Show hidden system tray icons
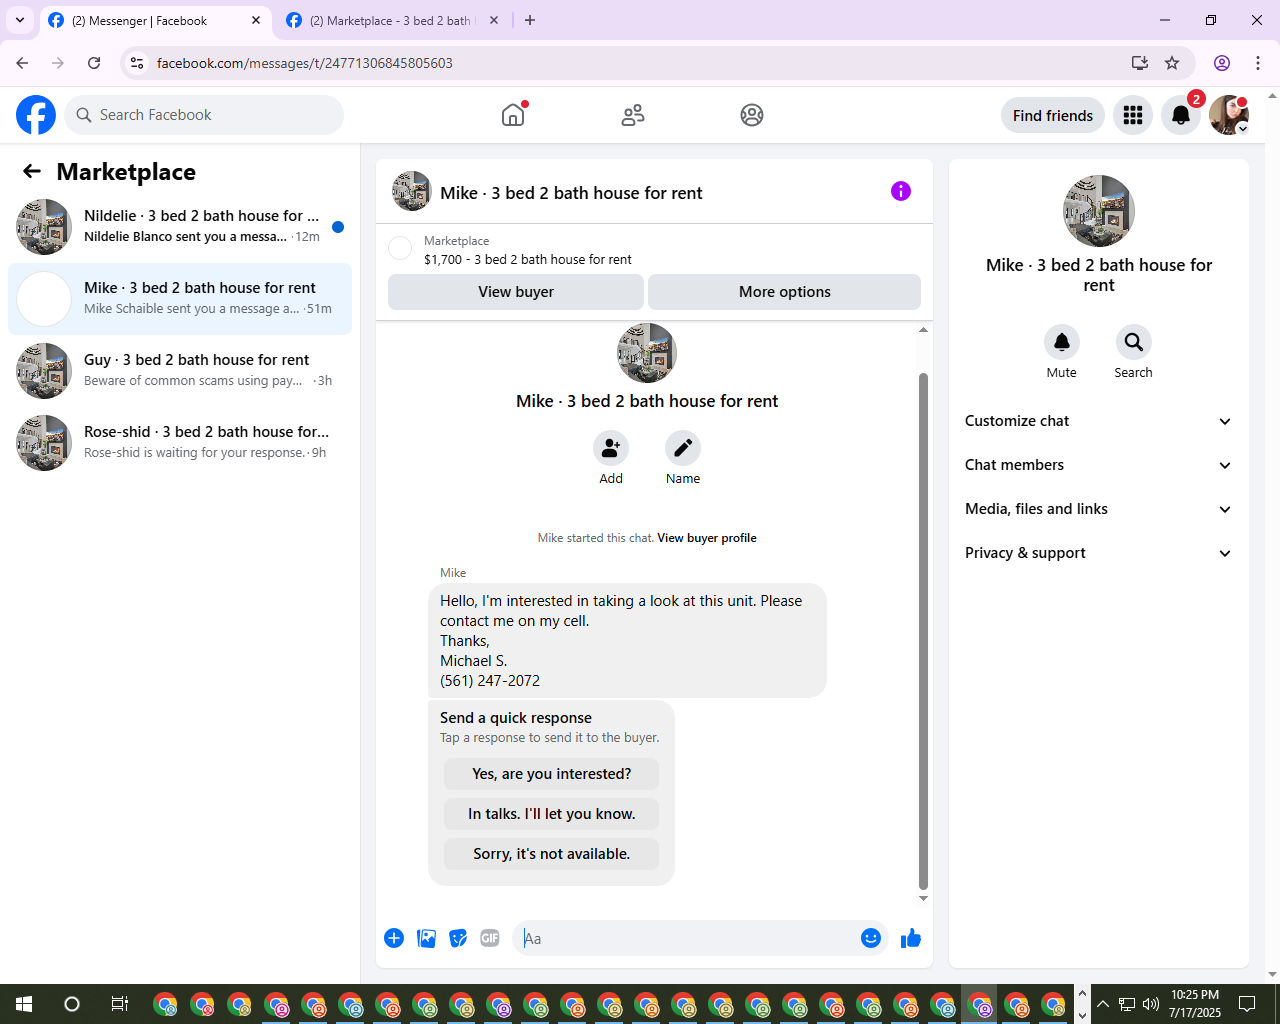 (x=1103, y=1004)
